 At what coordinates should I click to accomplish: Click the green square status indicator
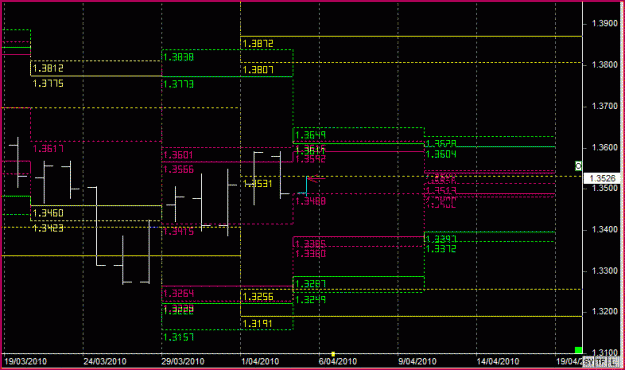click(578, 350)
